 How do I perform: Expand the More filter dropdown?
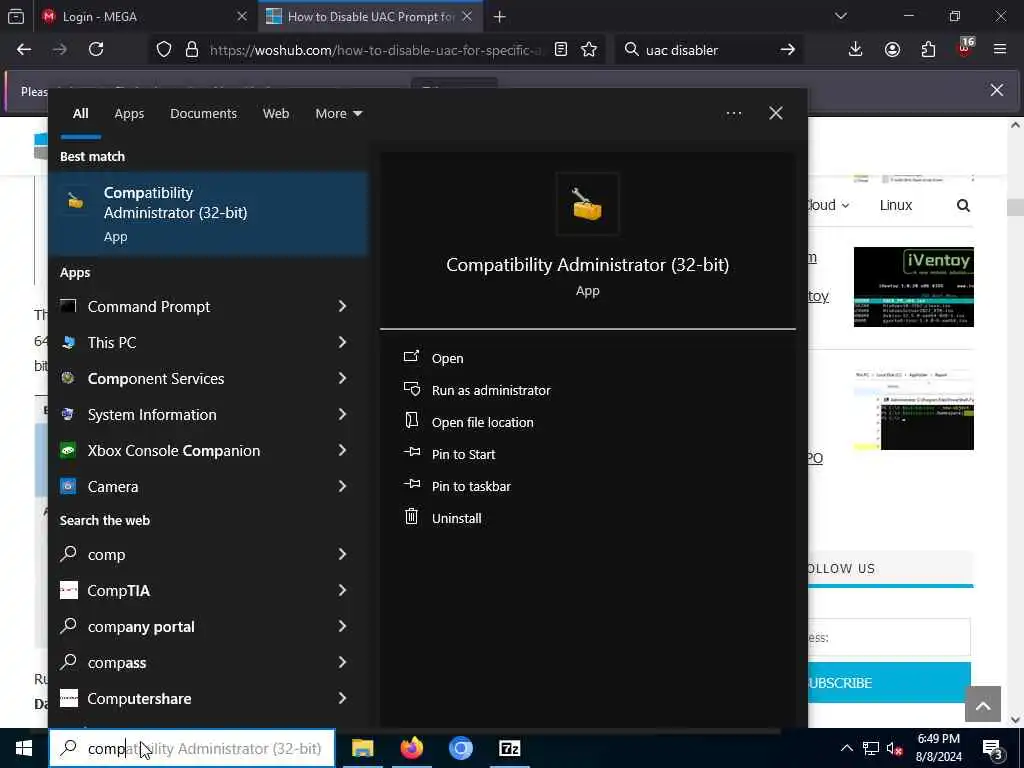click(338, 114)
